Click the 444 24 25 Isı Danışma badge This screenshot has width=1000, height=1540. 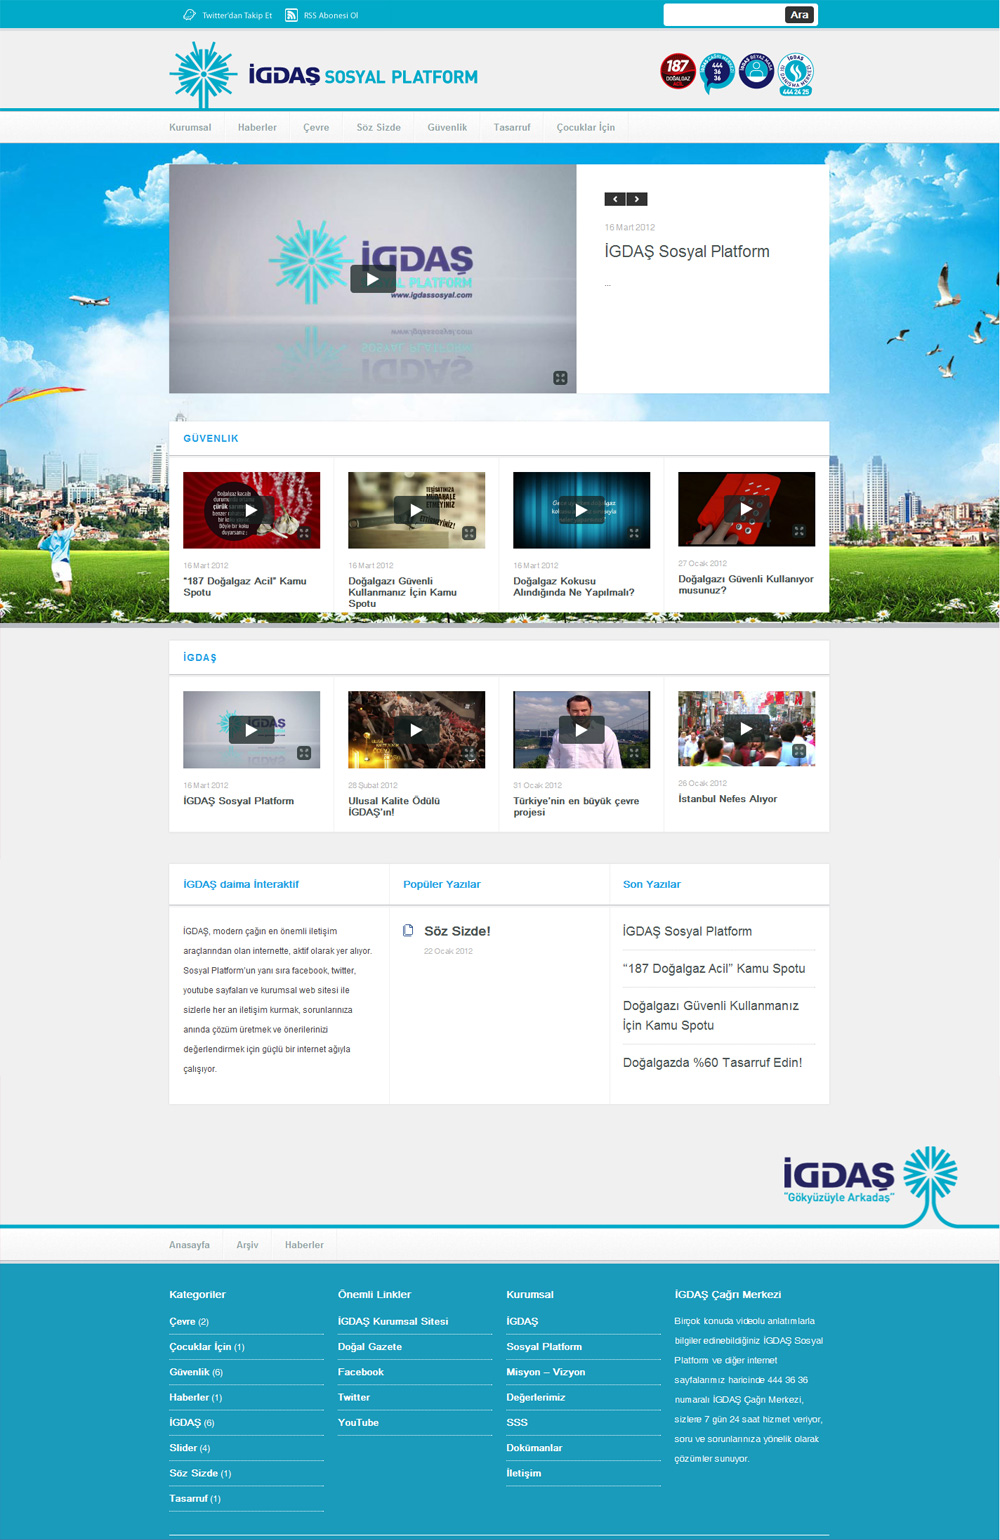click(795, 73)
